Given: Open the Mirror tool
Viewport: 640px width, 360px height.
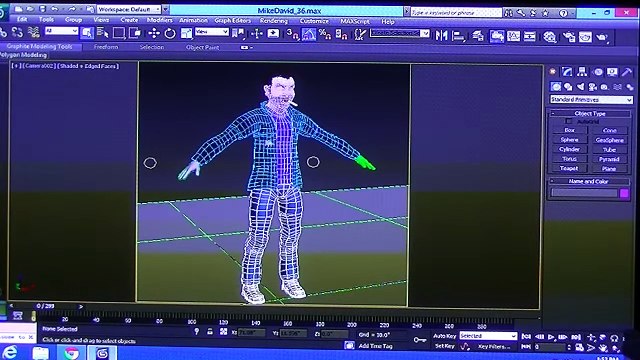Looking at the screenshot, I should [x=441, y=36].
